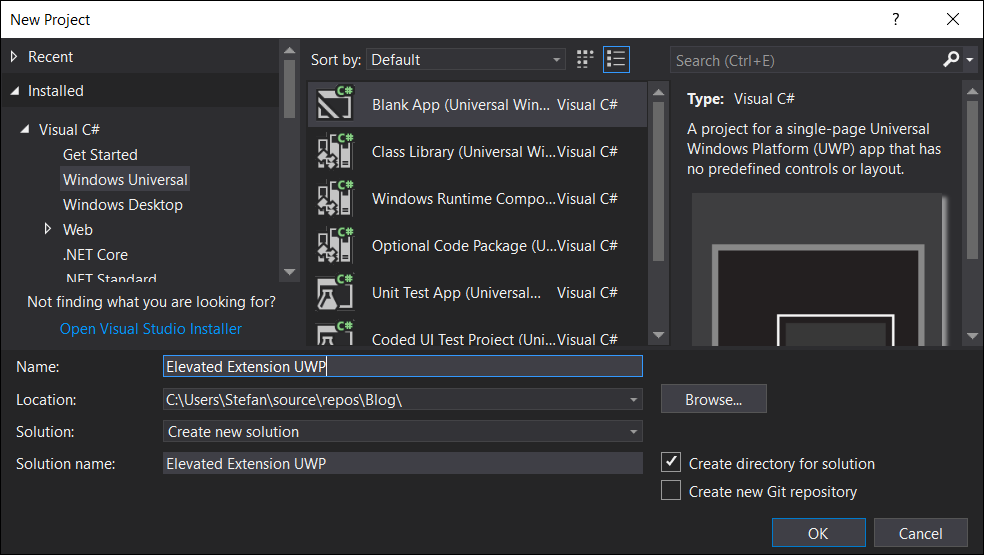Click the description pane scroll down arrow

[x=973, y=336]
